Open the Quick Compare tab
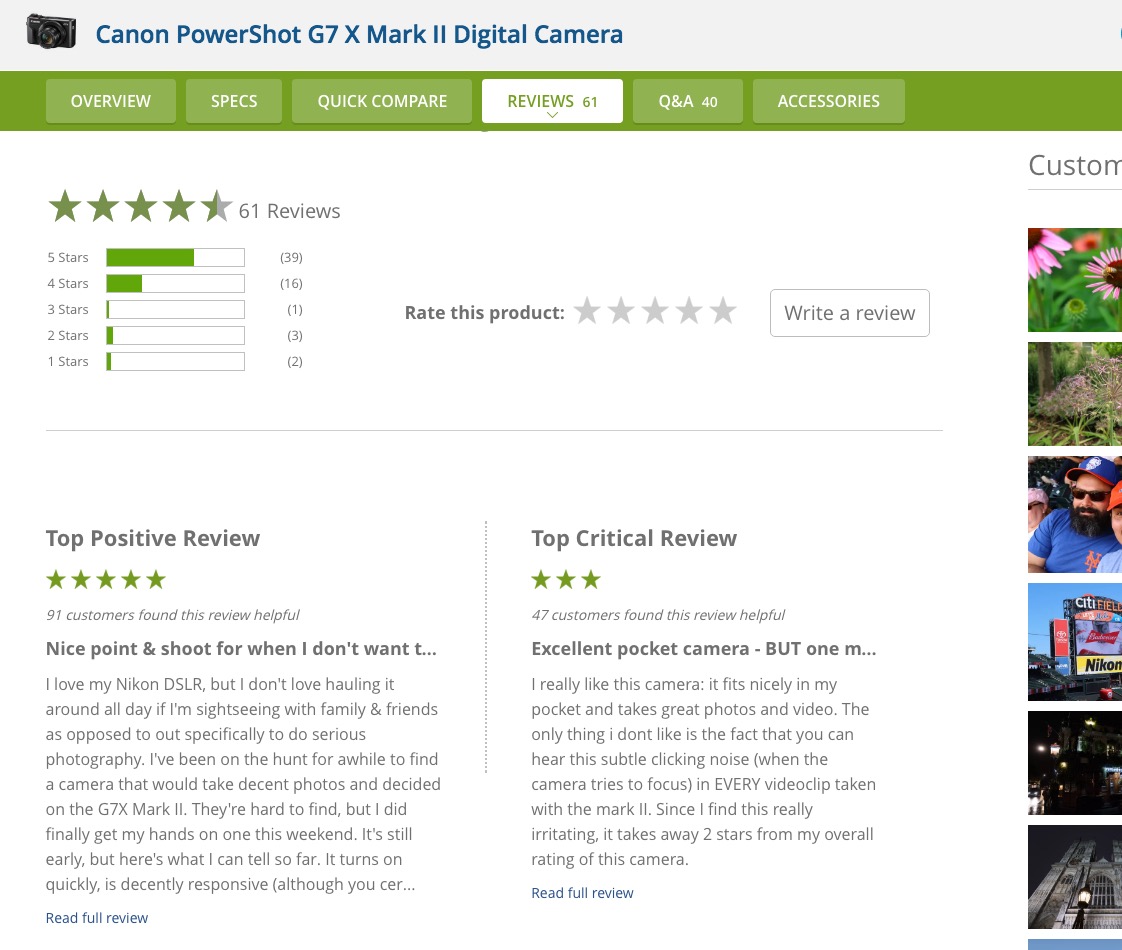Viewport: 1122px width, 950px height. pyautogui.click(x=382, y=101)
